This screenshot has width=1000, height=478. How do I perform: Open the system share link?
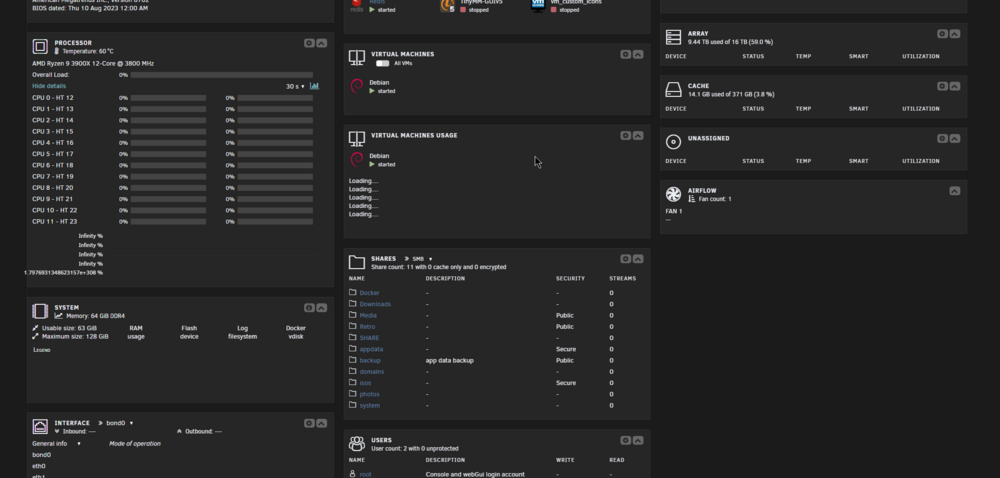[x=370, y=405]
